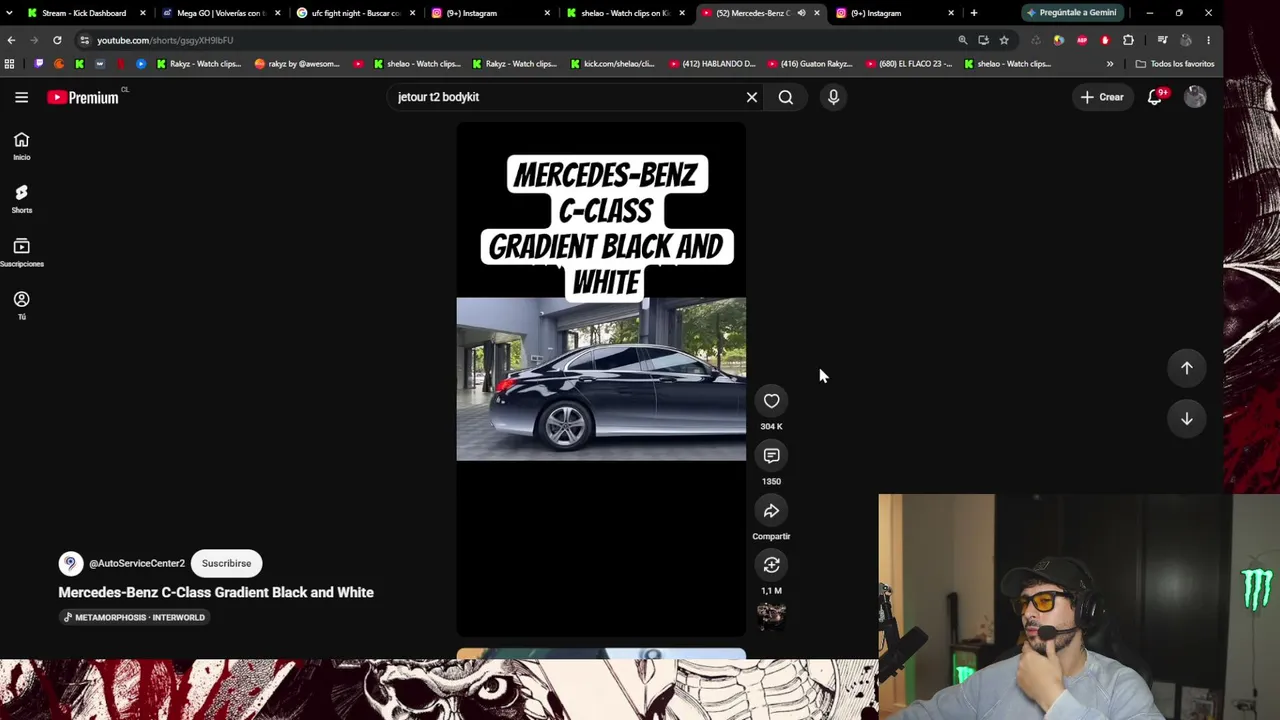Expand the hidden bookmarks chevron
Screen dimensions: 1280x720
1110,64
